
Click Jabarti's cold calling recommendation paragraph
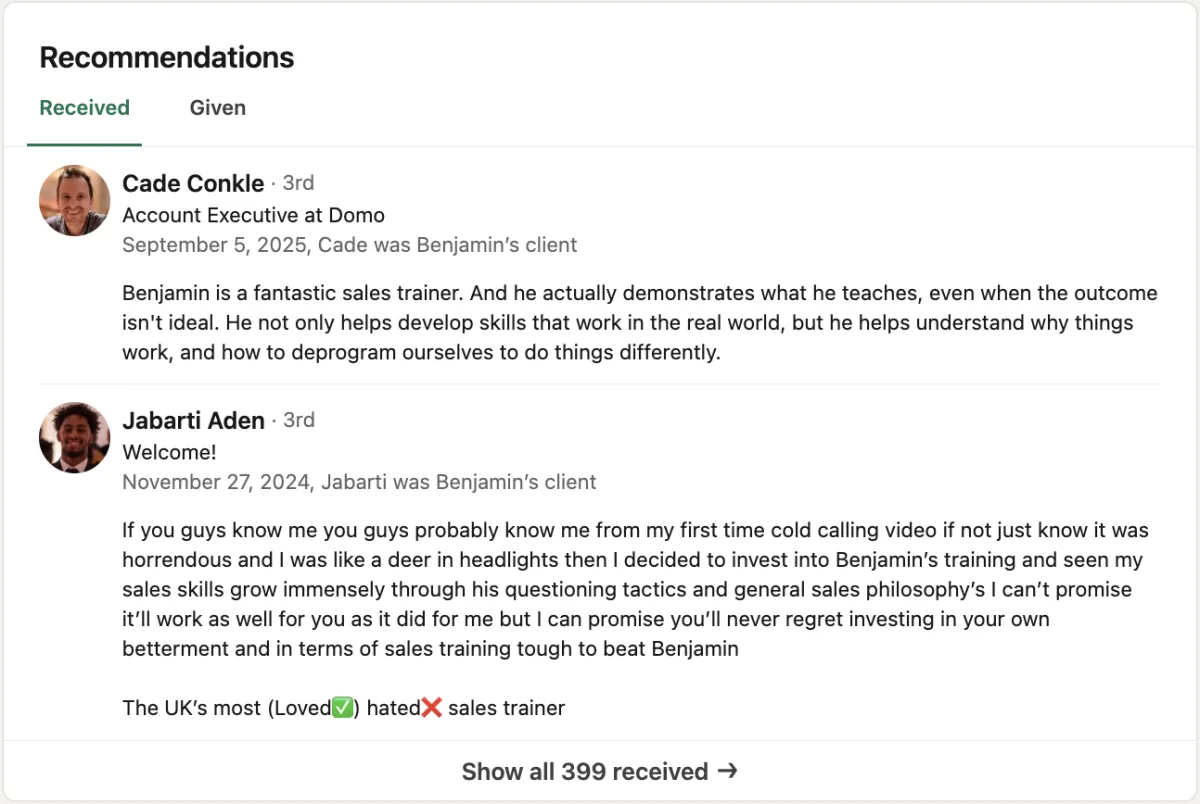[x=635, y=589]
